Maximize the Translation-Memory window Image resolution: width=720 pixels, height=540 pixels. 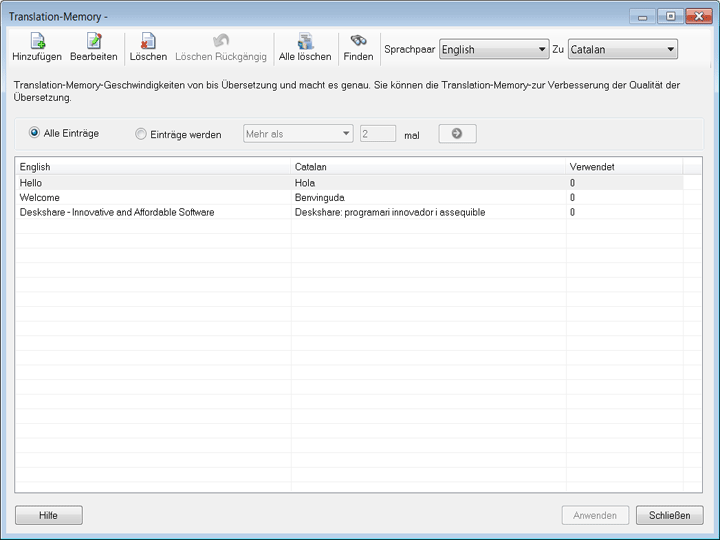pos(670,17)
